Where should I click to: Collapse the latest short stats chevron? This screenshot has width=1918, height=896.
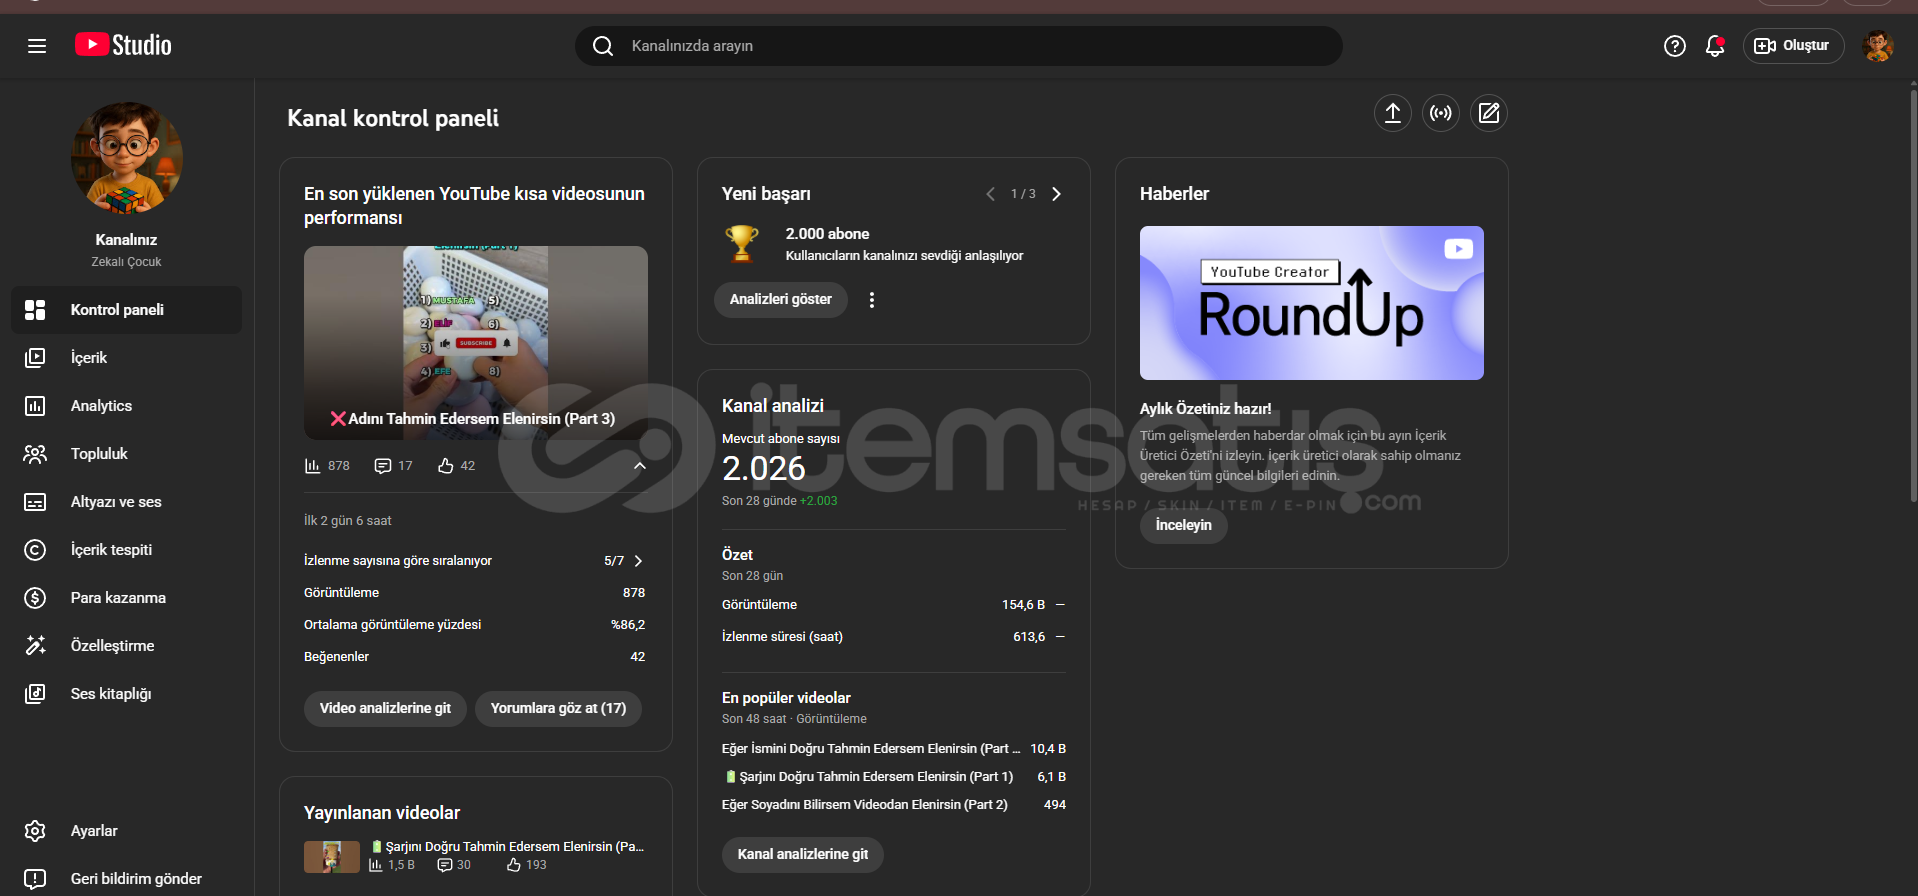point(640,466)
